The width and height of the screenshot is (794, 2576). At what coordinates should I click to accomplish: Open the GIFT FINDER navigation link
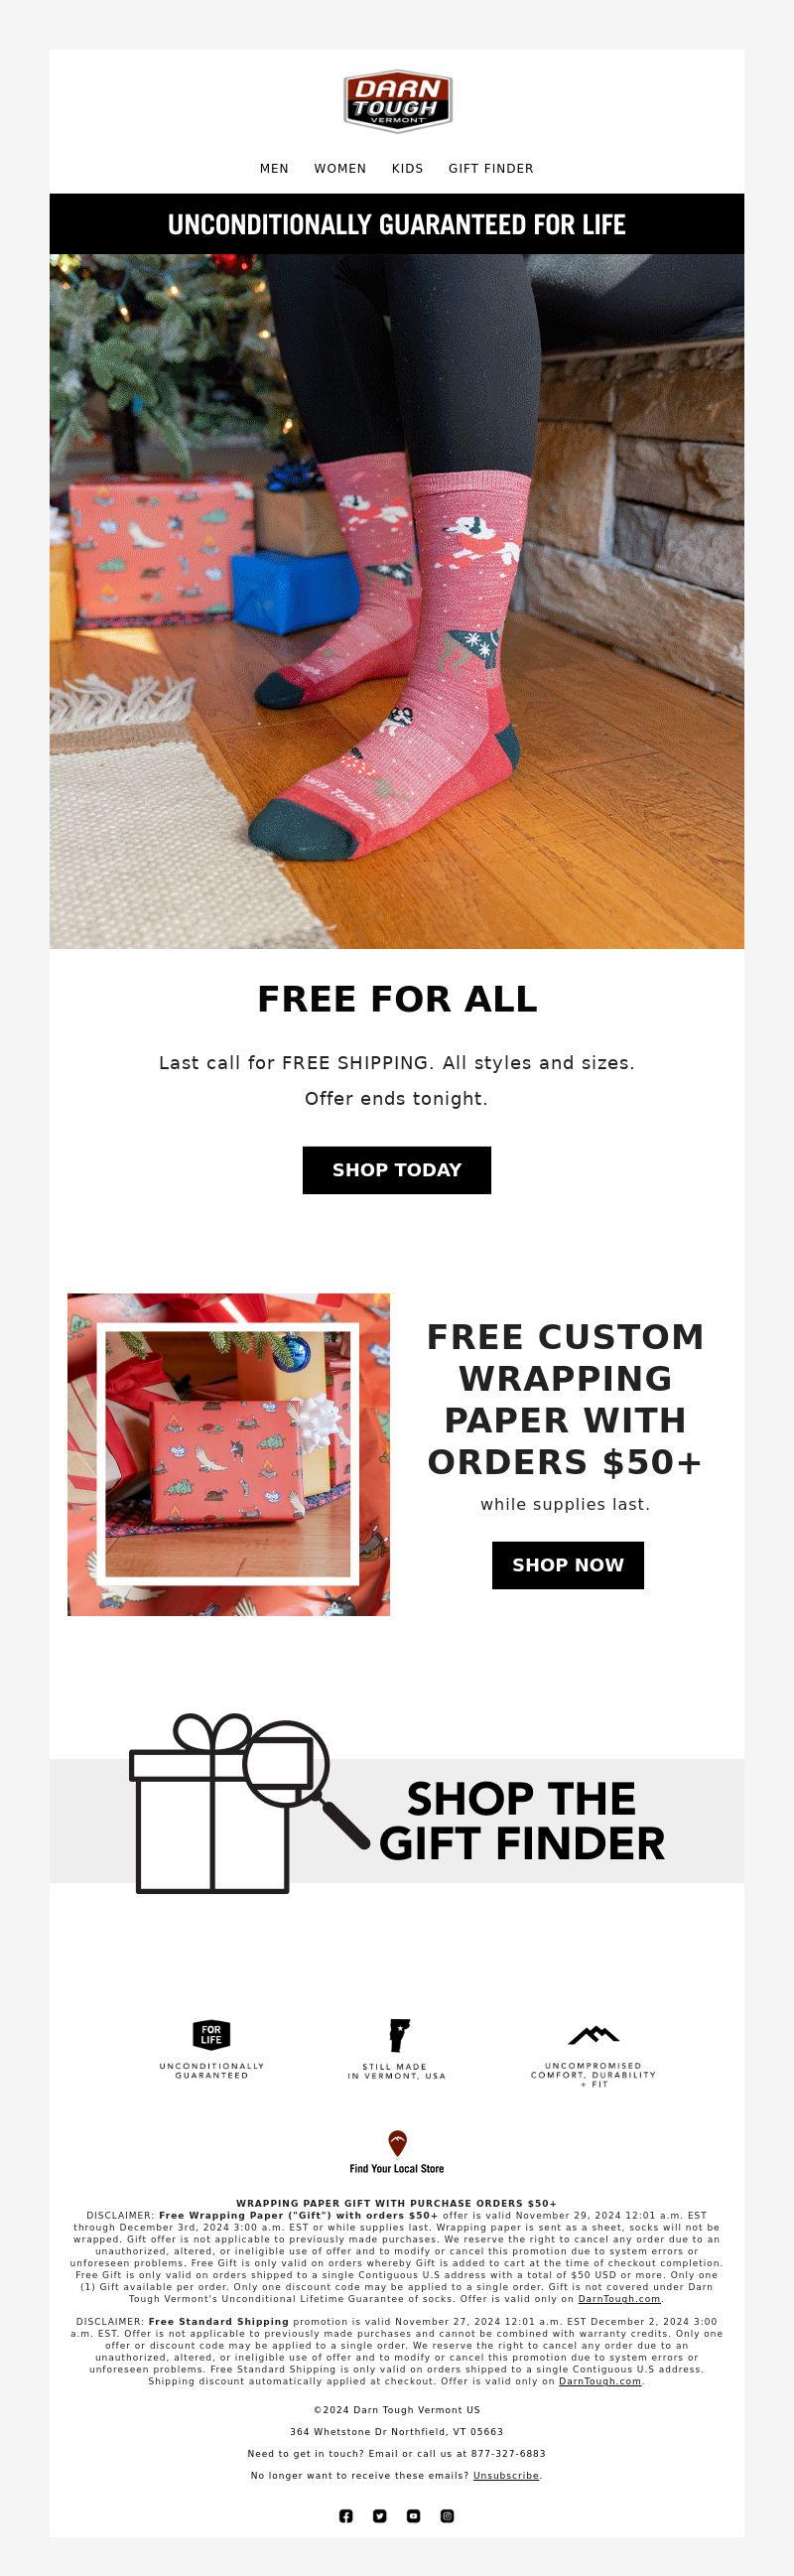(491, 168)
